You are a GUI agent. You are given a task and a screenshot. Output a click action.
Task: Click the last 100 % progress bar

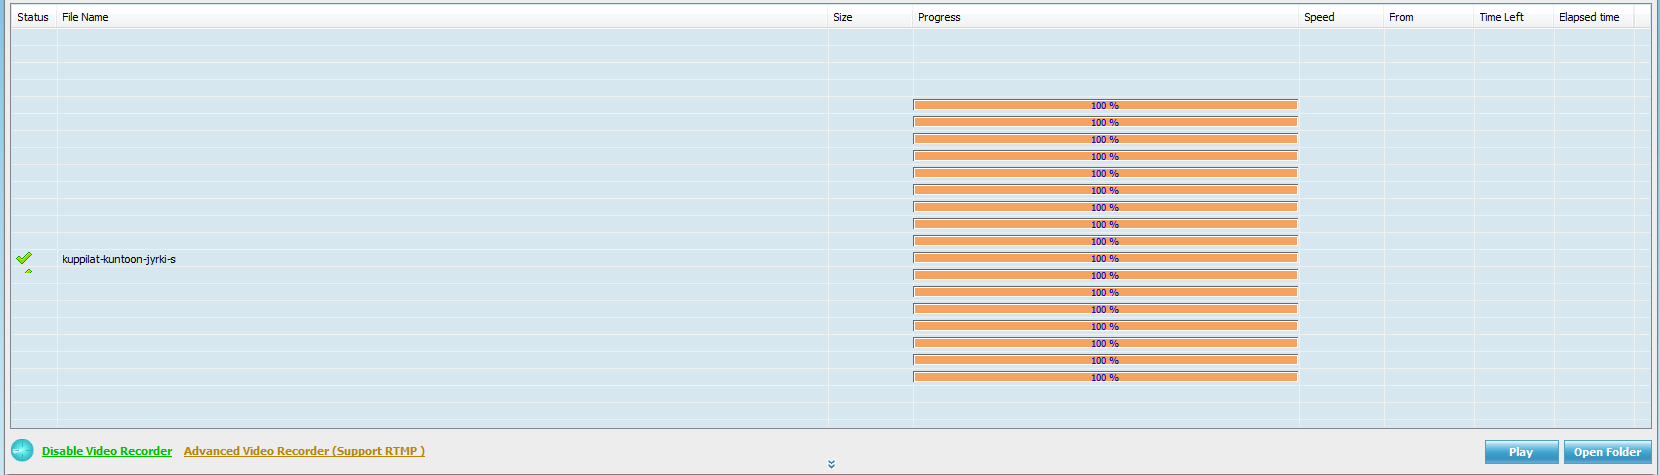click(1105, 377)
